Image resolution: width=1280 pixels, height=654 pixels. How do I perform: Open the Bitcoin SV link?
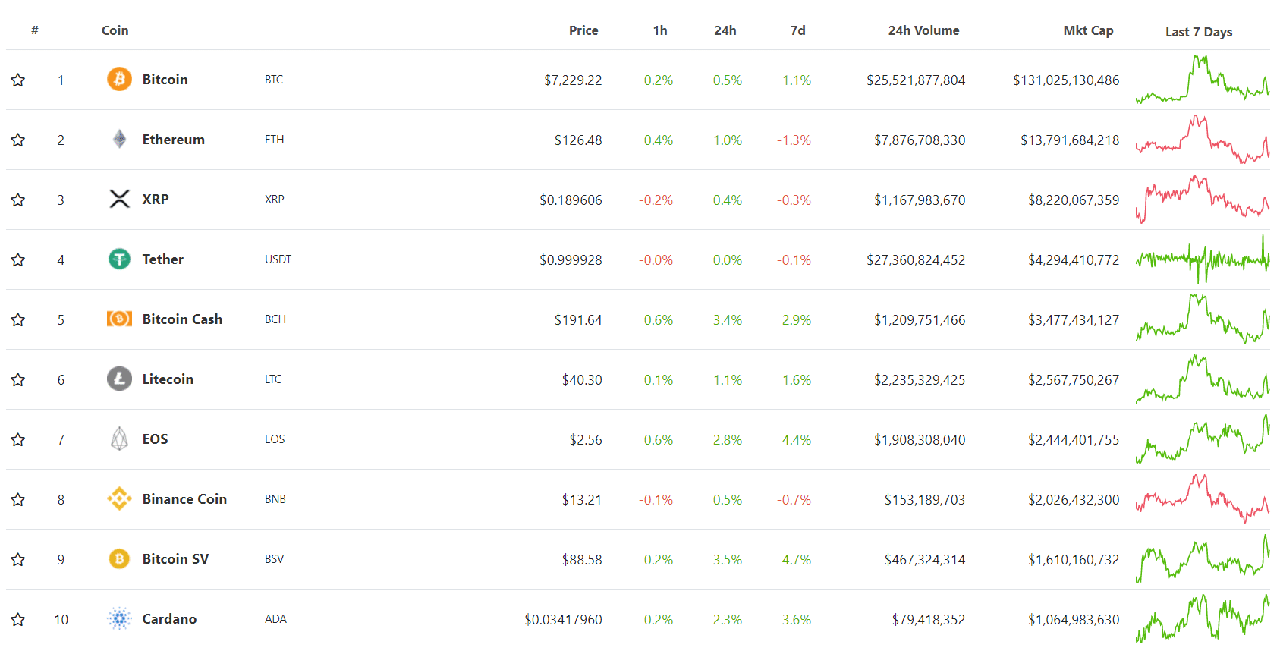pos(175,559)
